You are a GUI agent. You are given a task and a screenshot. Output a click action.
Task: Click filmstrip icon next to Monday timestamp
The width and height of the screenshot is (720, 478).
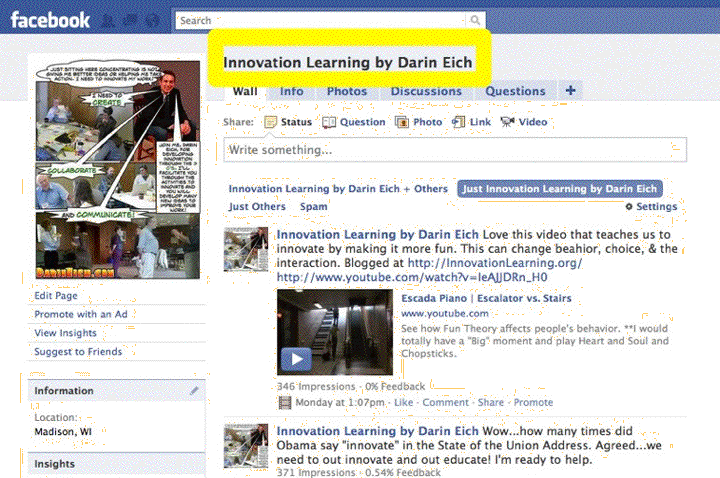point(285,403)
